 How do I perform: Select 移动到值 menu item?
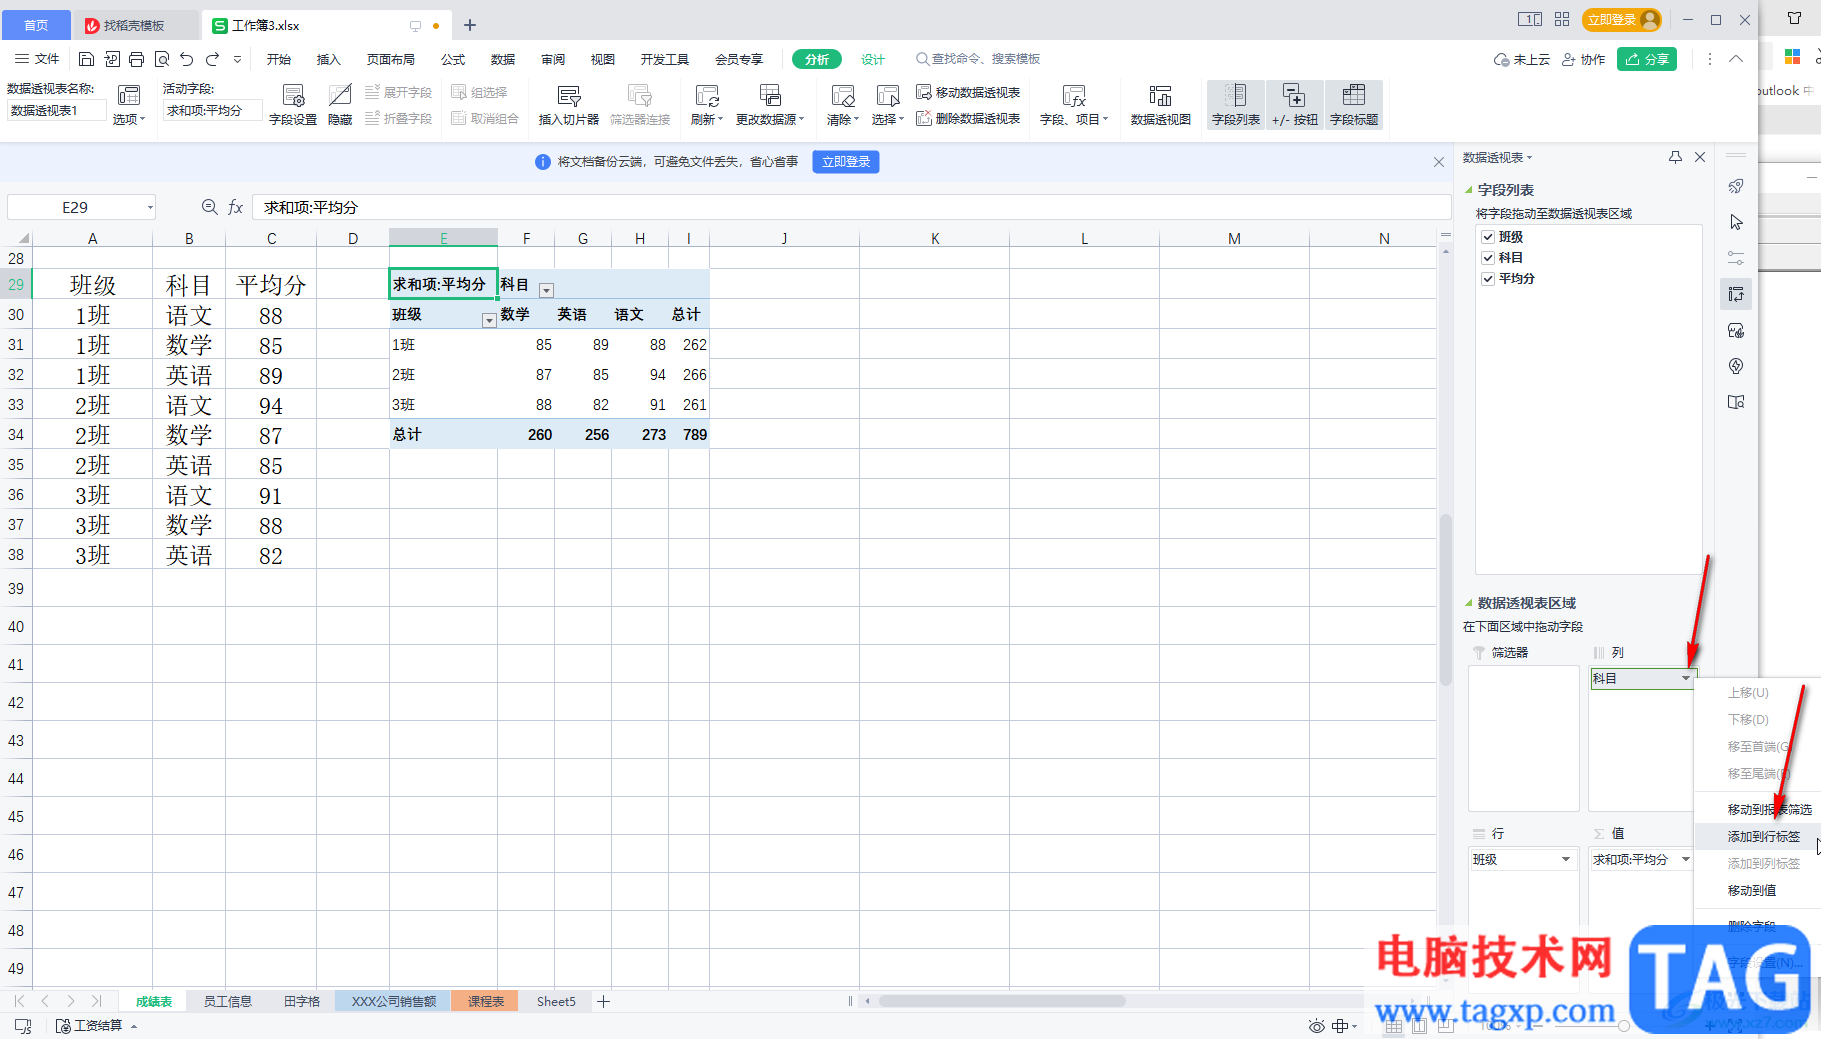[1752, 890]
